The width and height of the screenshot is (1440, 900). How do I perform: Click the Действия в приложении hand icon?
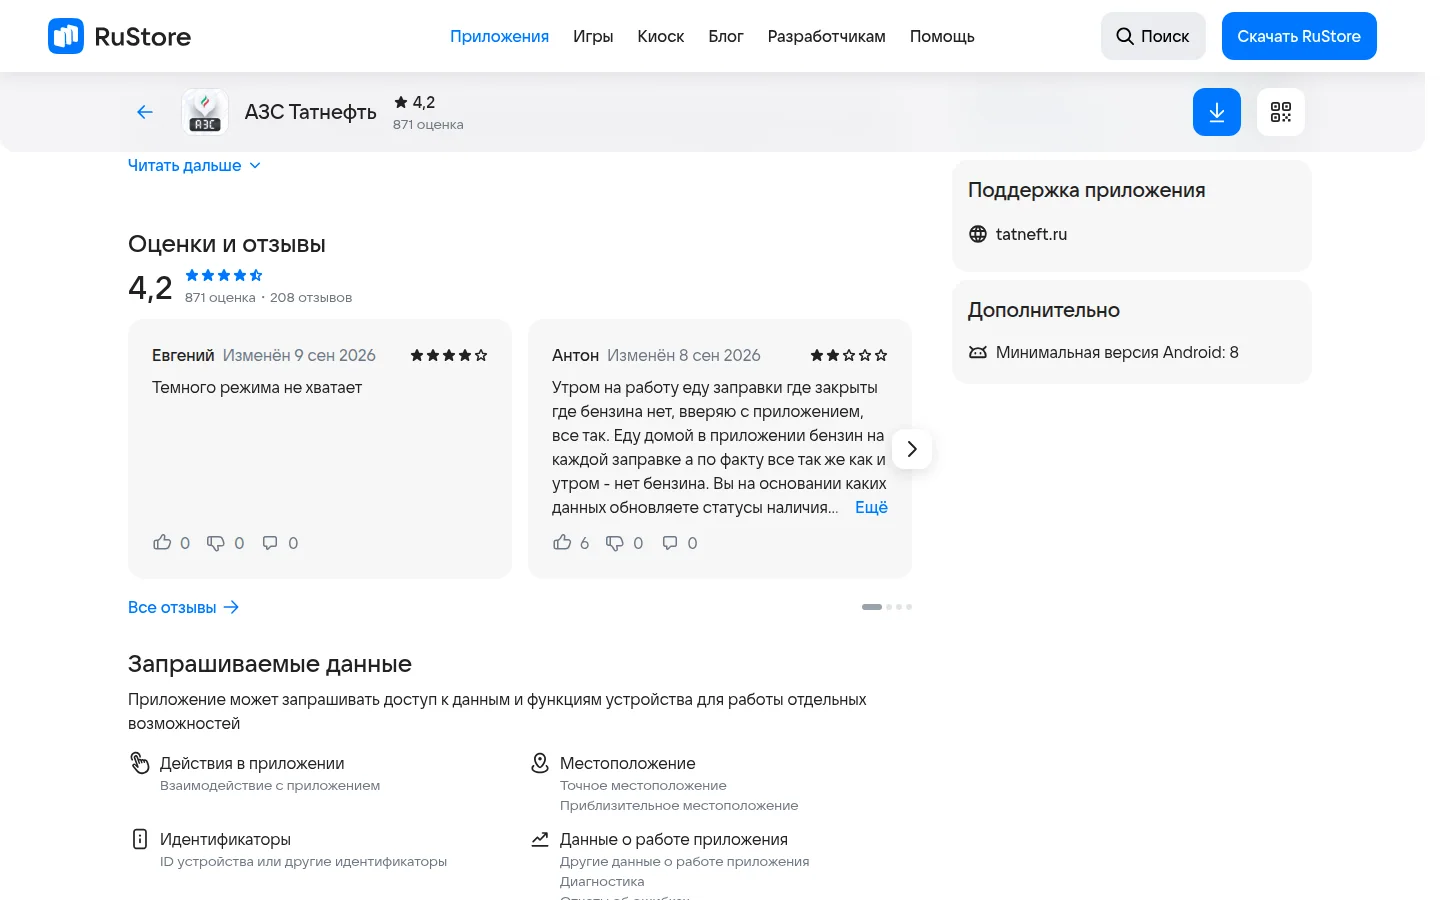pyautogui.click(x=140, y=763)
